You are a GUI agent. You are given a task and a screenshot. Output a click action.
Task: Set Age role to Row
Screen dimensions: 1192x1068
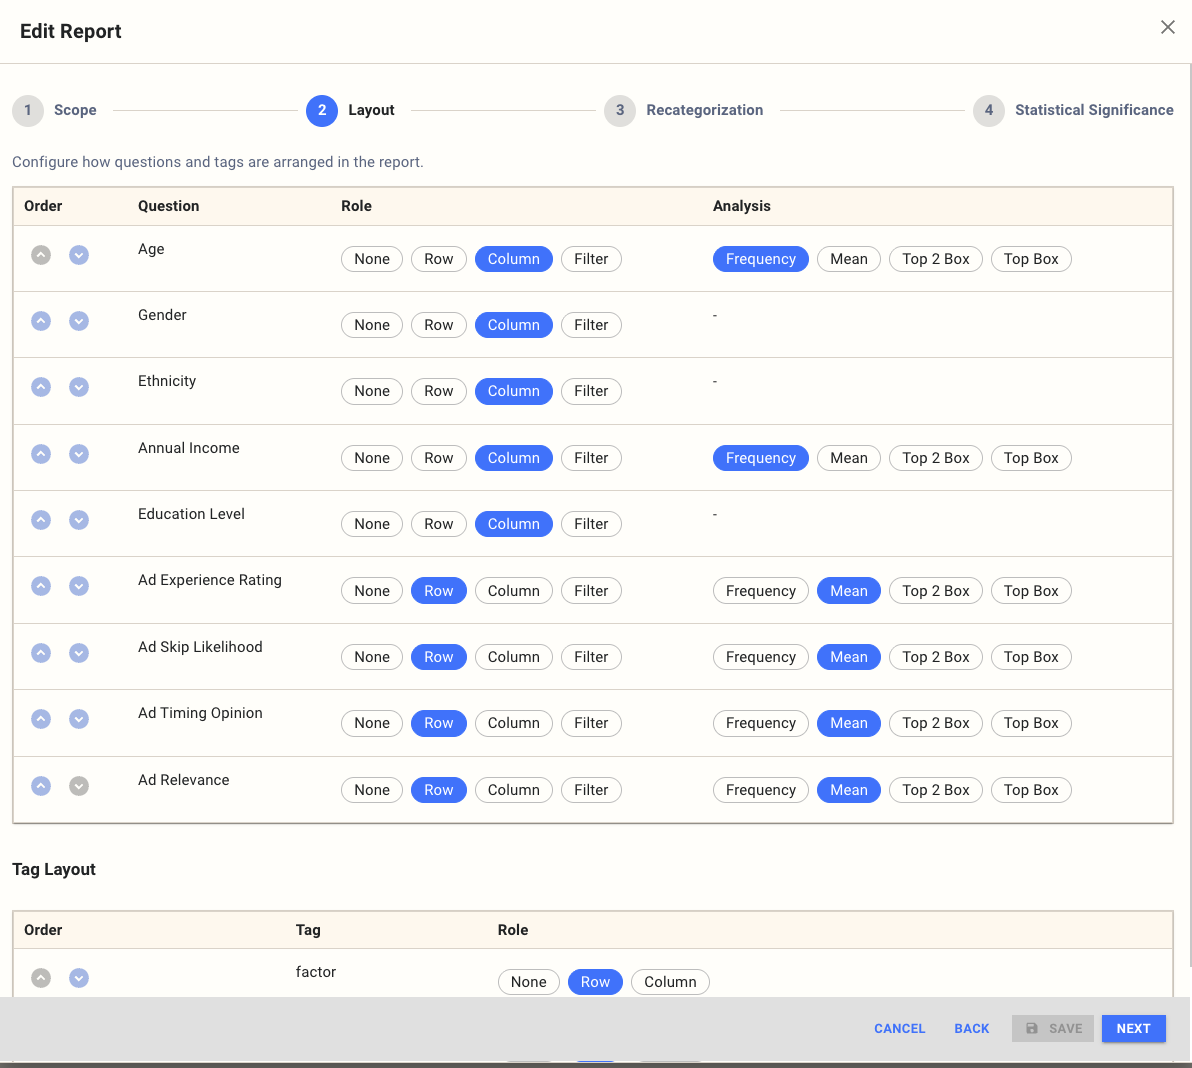point(438,258)
